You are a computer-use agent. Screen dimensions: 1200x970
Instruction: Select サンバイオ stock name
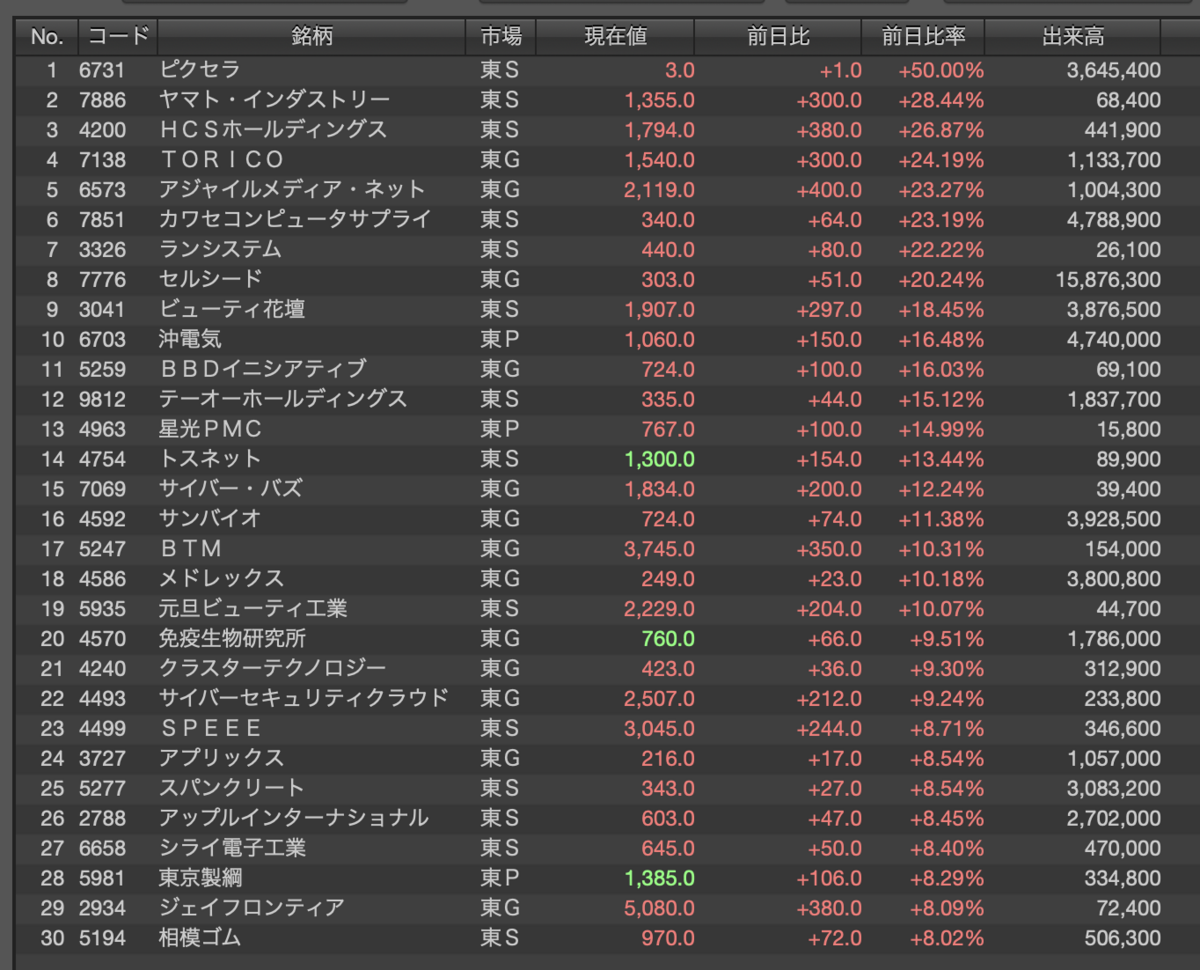(x=210, y=519)
